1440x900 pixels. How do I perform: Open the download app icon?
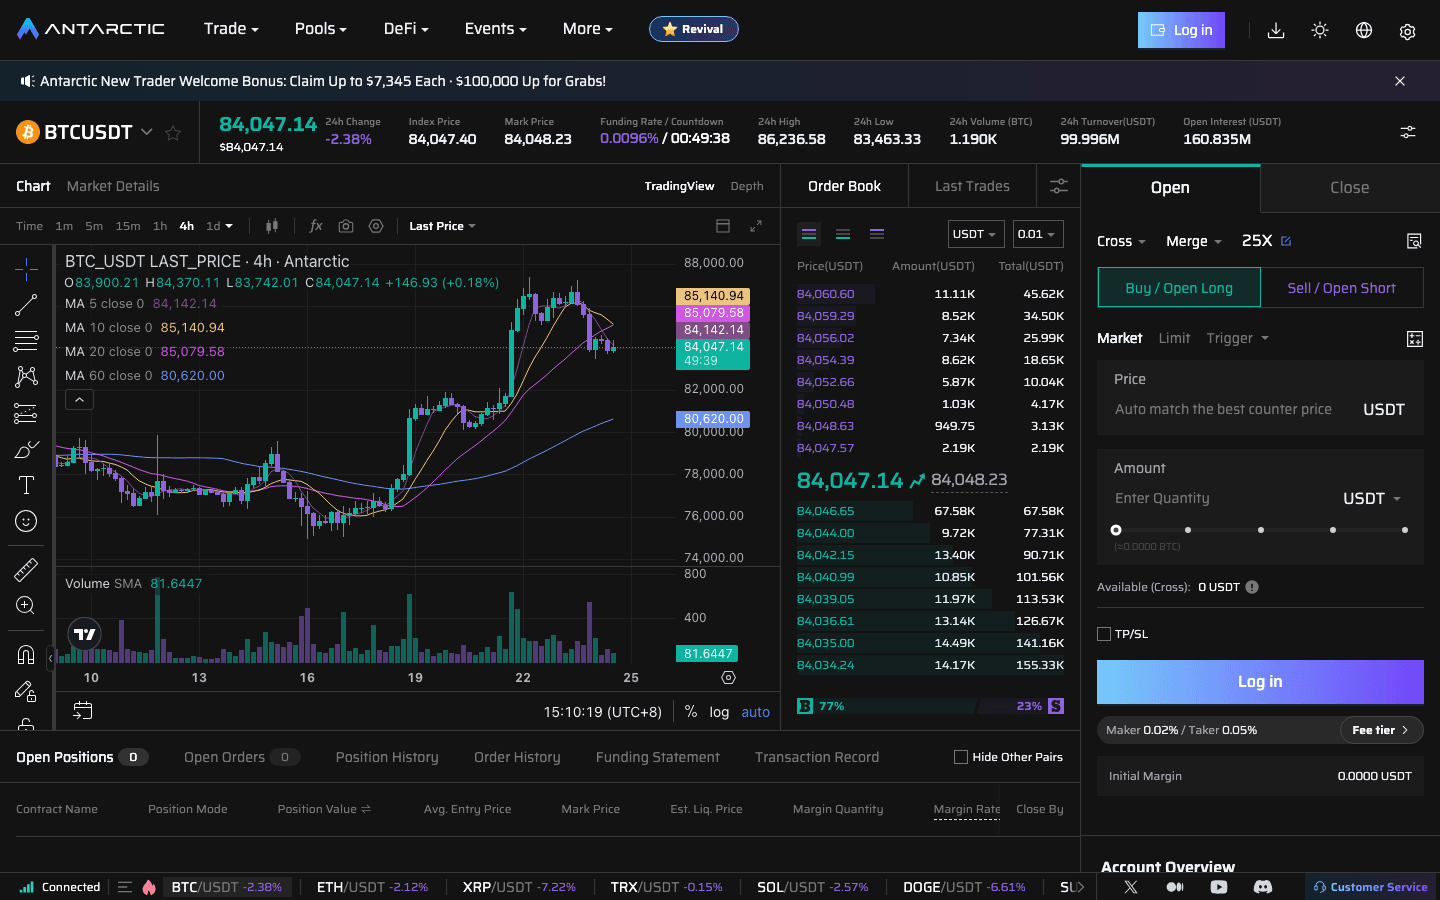tap(1276, 30)
